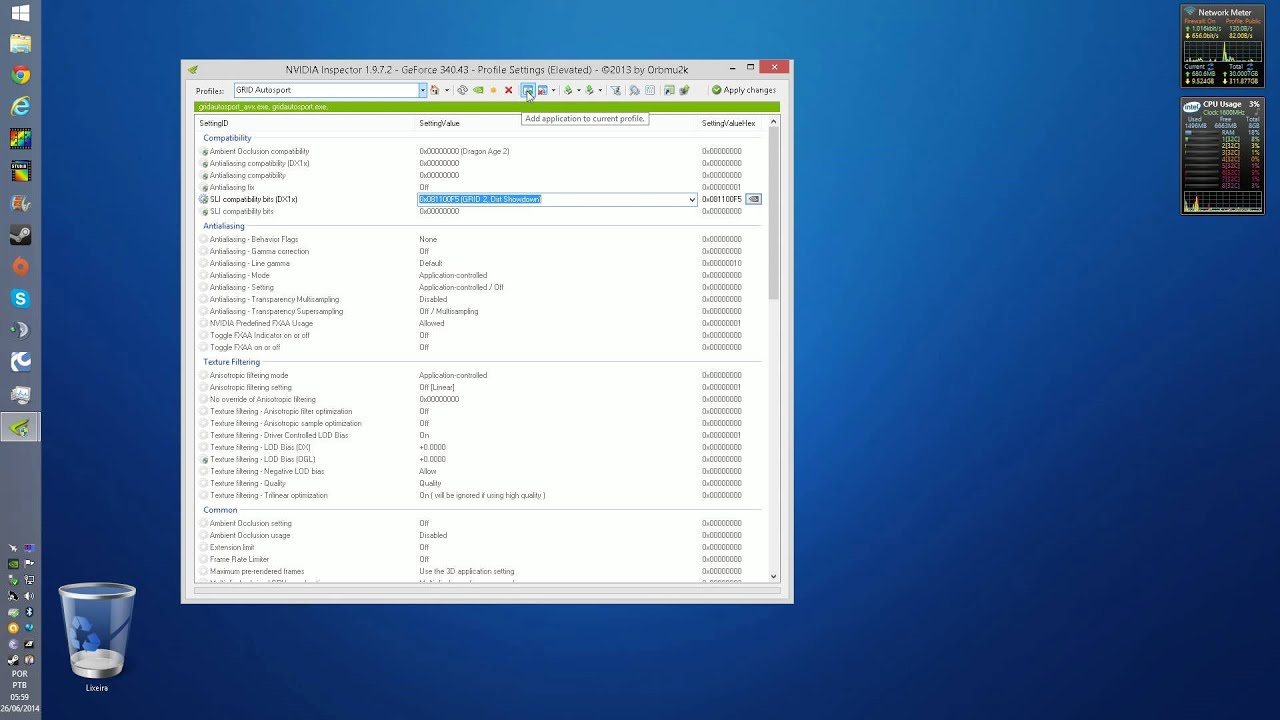The height and width of the screenshot is (720, 1280).
Task: Click the scroll down arrow of settings list
Action: click(x=773, y=576)
